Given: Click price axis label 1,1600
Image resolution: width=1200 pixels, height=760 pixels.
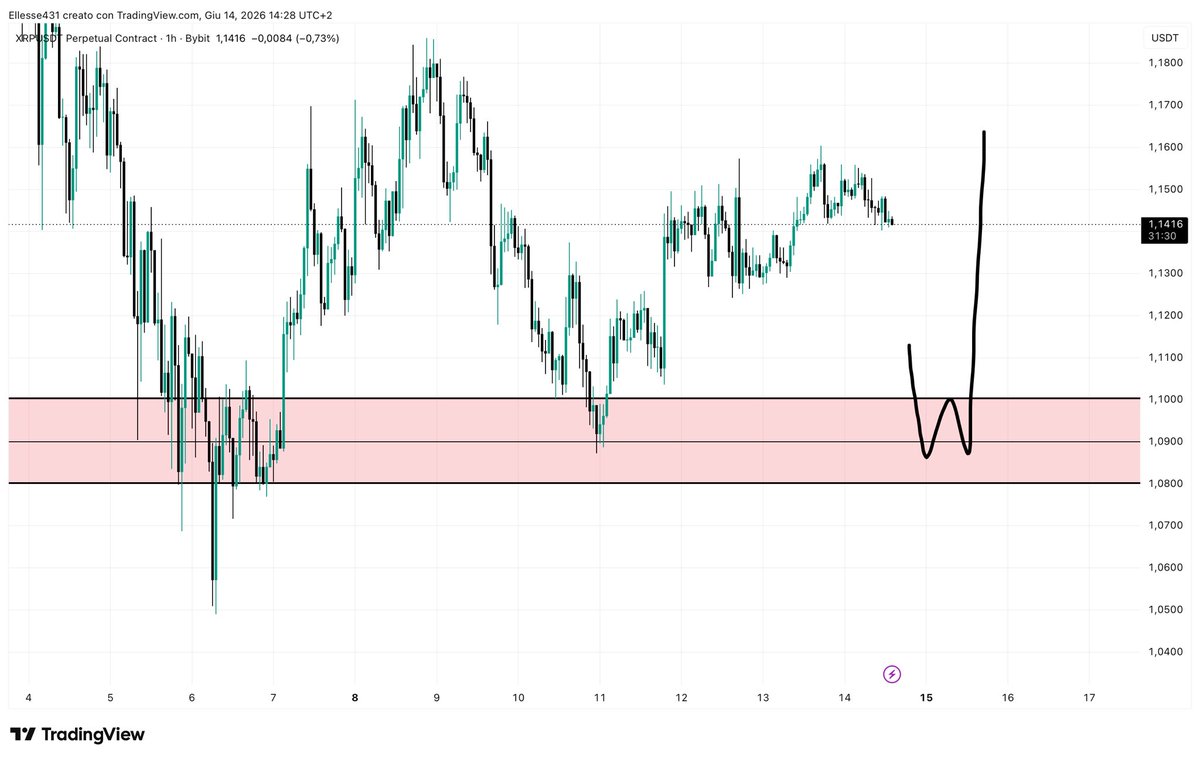Looking at the screenshot, I should point(1165,147).
